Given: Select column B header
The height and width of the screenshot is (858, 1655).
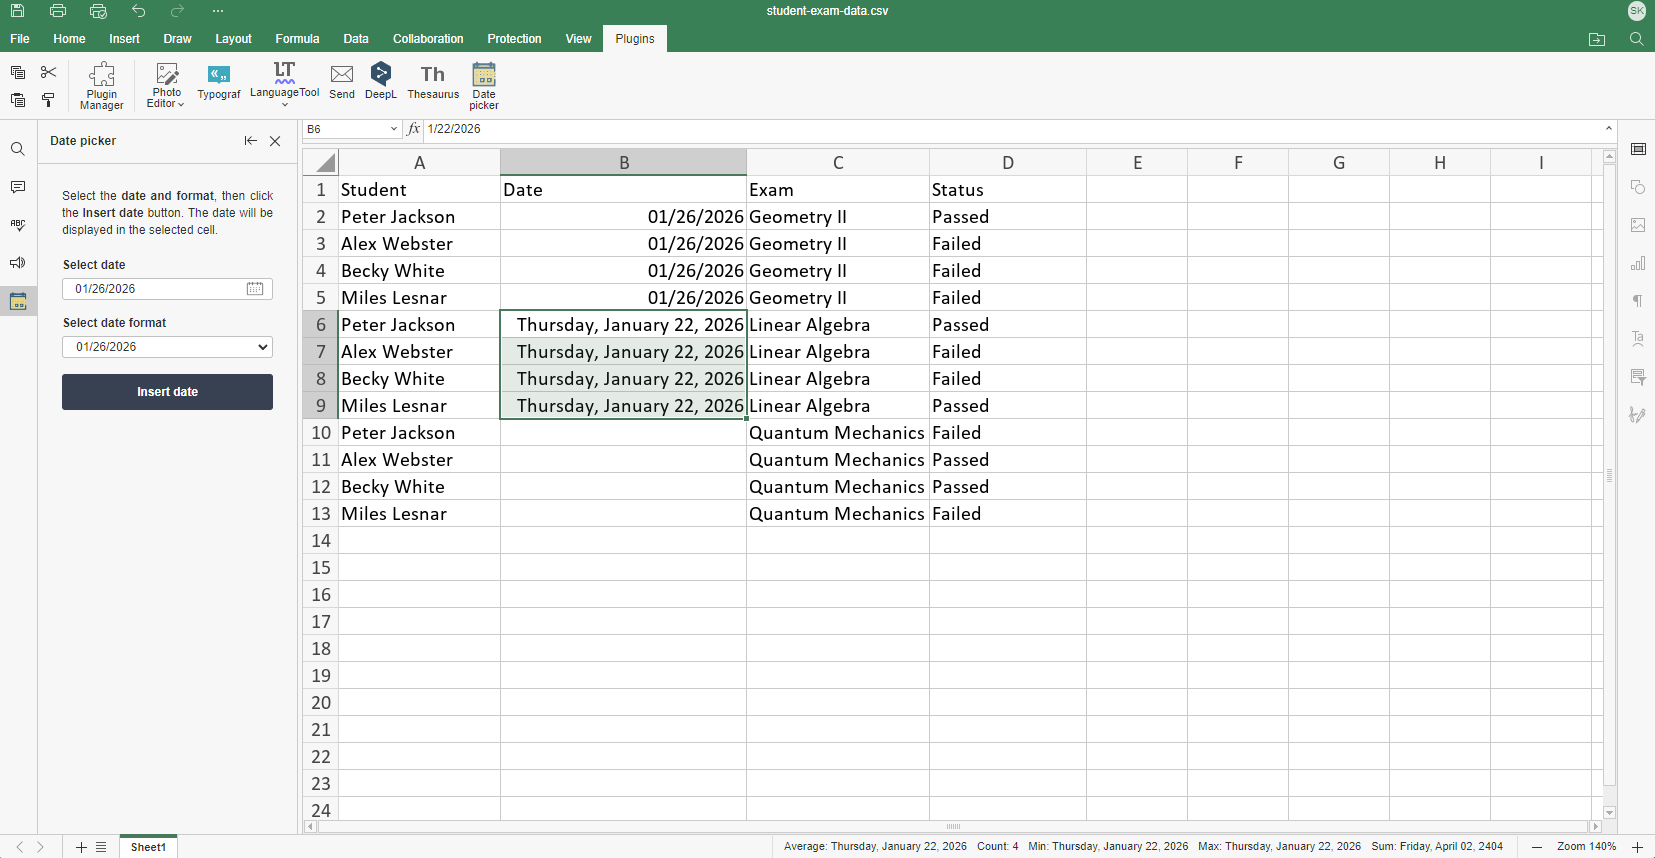Looking at the screenshot, I should pyautogui.click(x=623, y=163).
